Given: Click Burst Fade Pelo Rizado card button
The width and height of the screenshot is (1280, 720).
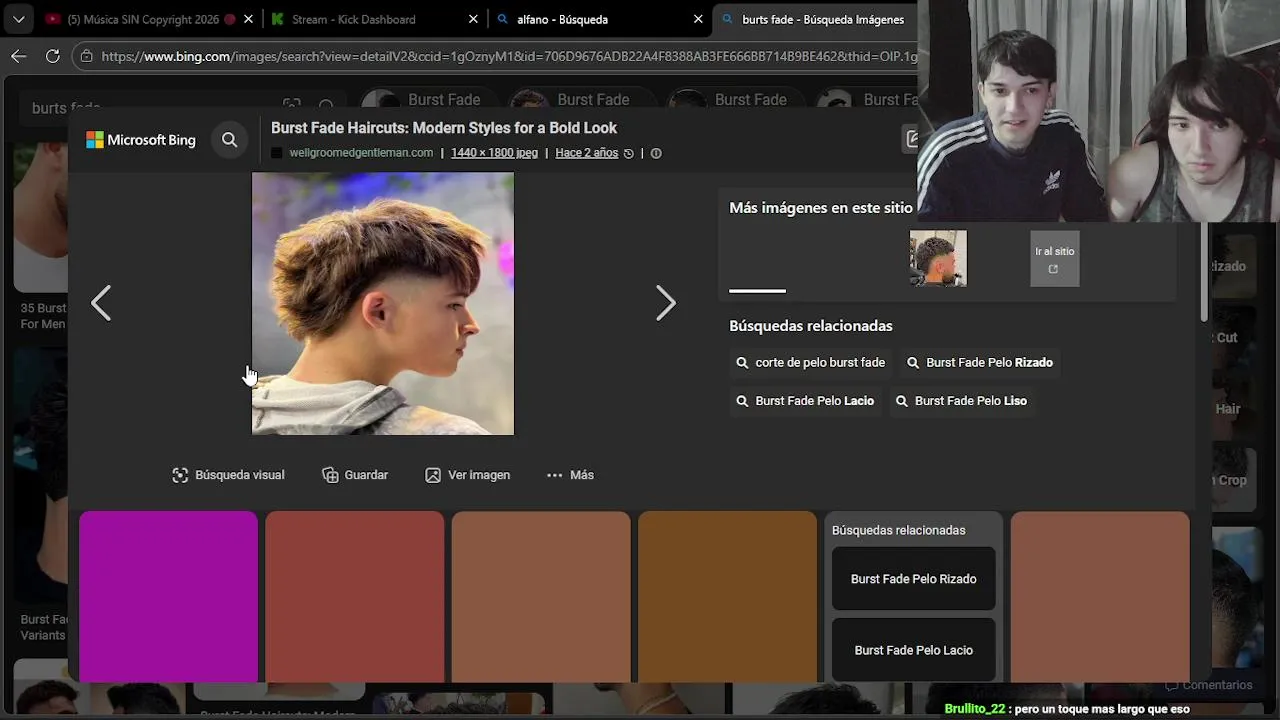Looking at the screenshot, I should click(914, 579).
